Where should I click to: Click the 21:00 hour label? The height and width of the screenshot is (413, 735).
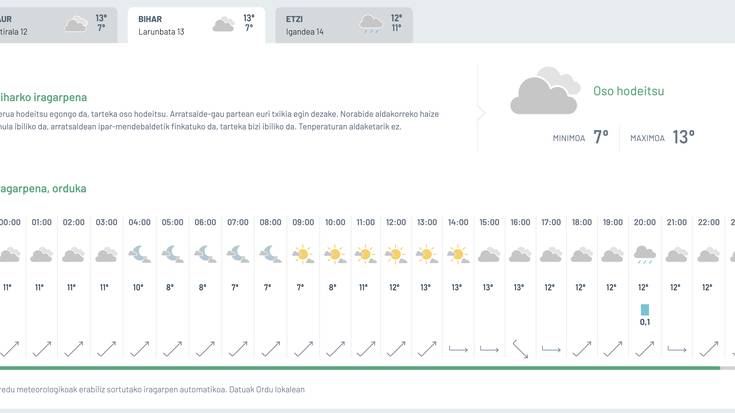pyautogui.click(x=676, y=222)
